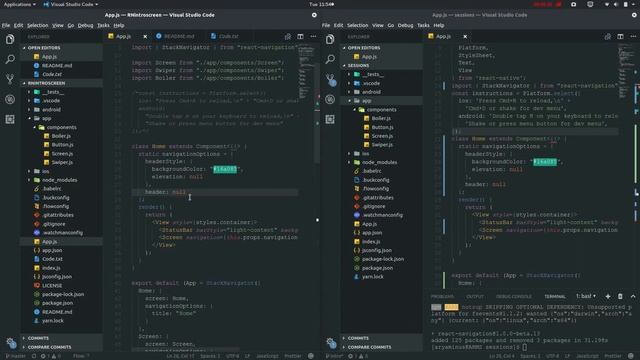The height and width of the screenshot is (360, 640).
Task: Select Terminal panel tab
Action: point(555,297)
